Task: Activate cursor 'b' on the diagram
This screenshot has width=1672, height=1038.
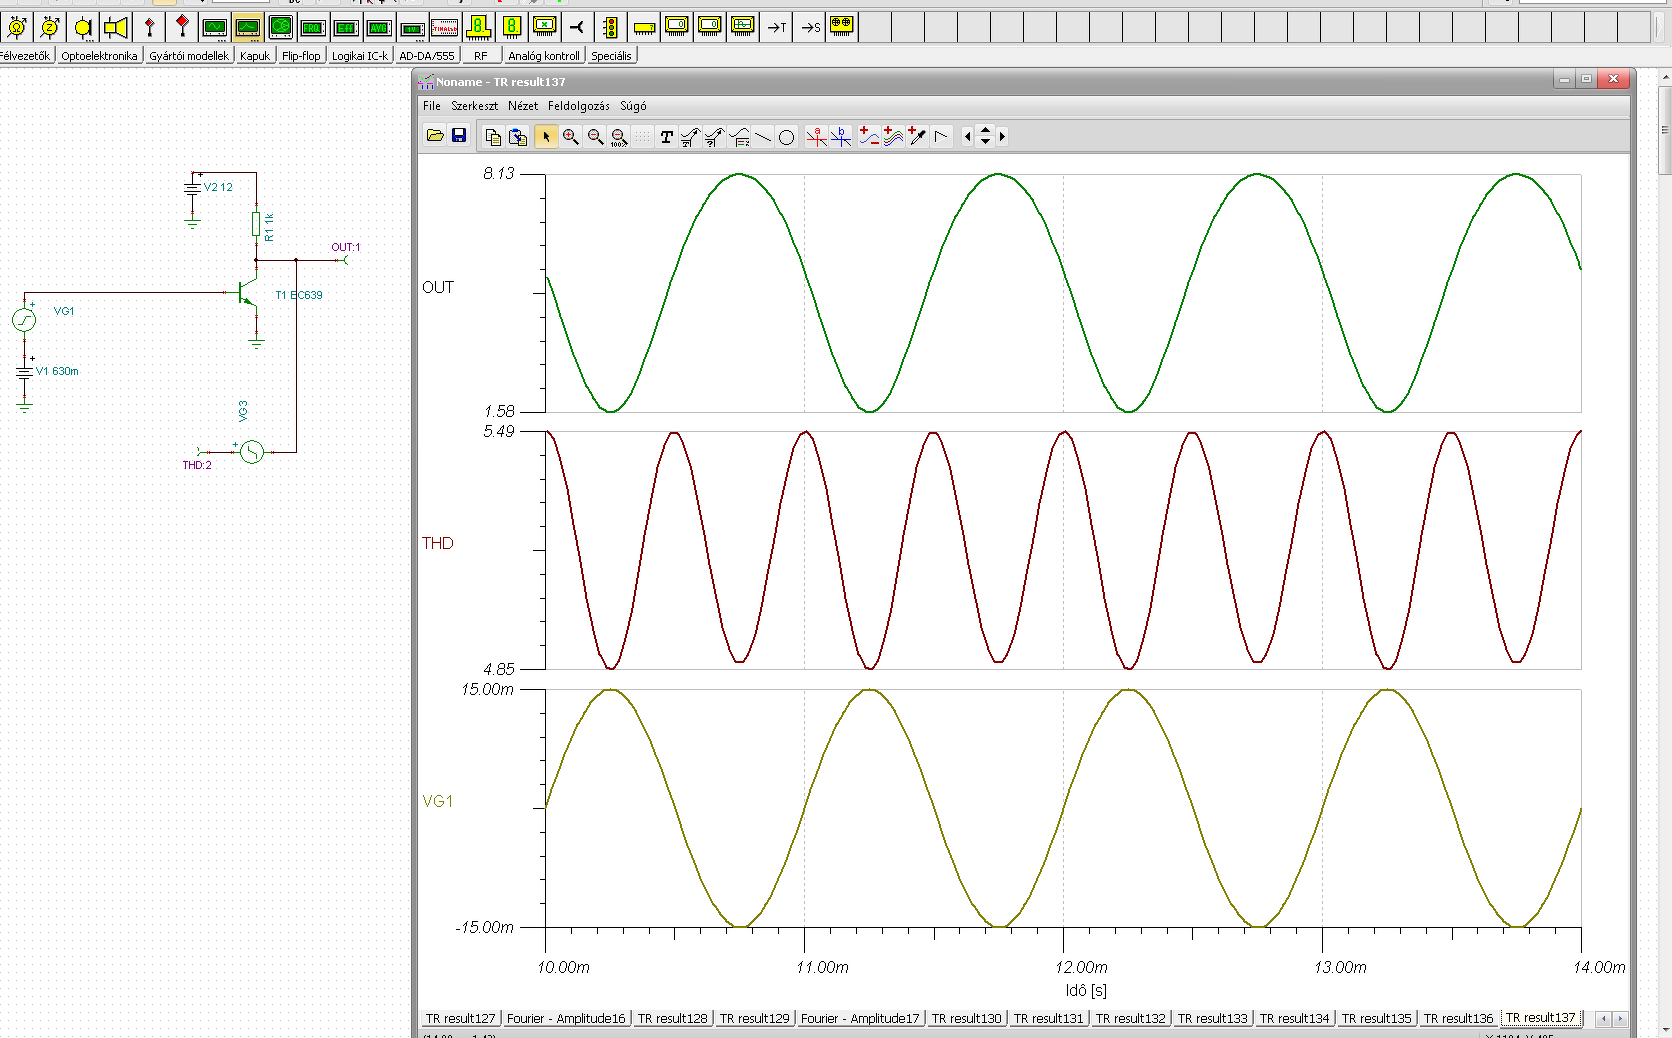Action: 841,137
